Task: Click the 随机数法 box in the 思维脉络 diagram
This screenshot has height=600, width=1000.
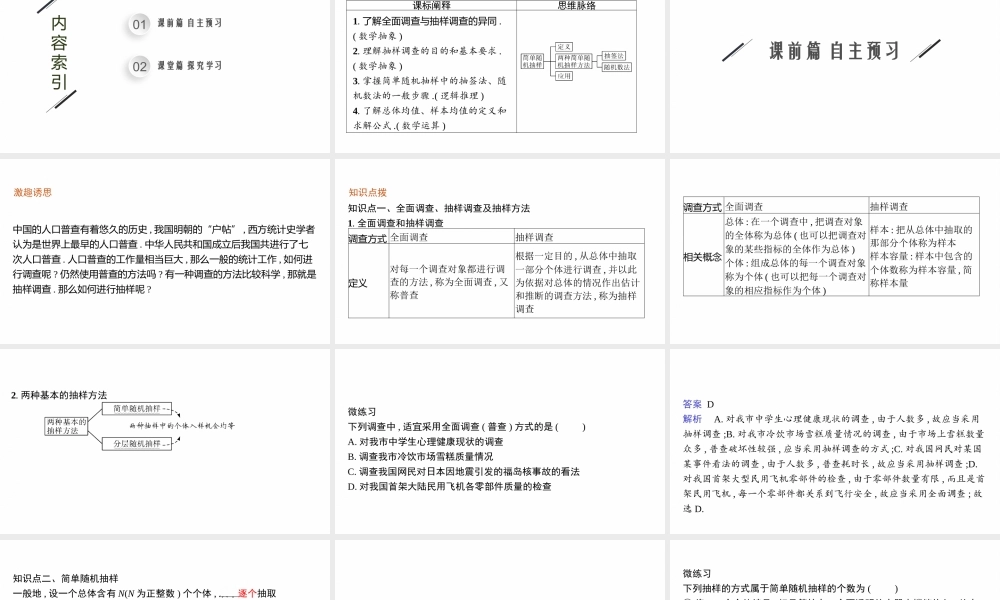Action: 617,68
